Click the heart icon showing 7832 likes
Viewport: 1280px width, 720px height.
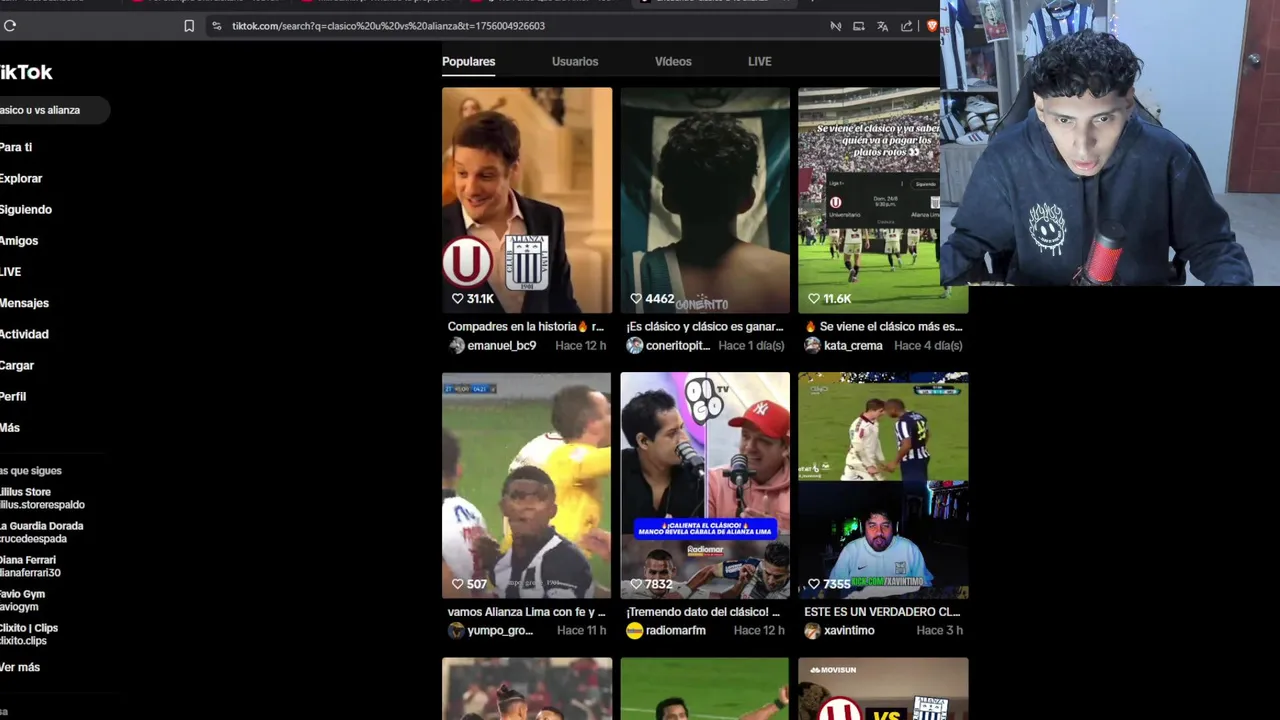(635, 584)
